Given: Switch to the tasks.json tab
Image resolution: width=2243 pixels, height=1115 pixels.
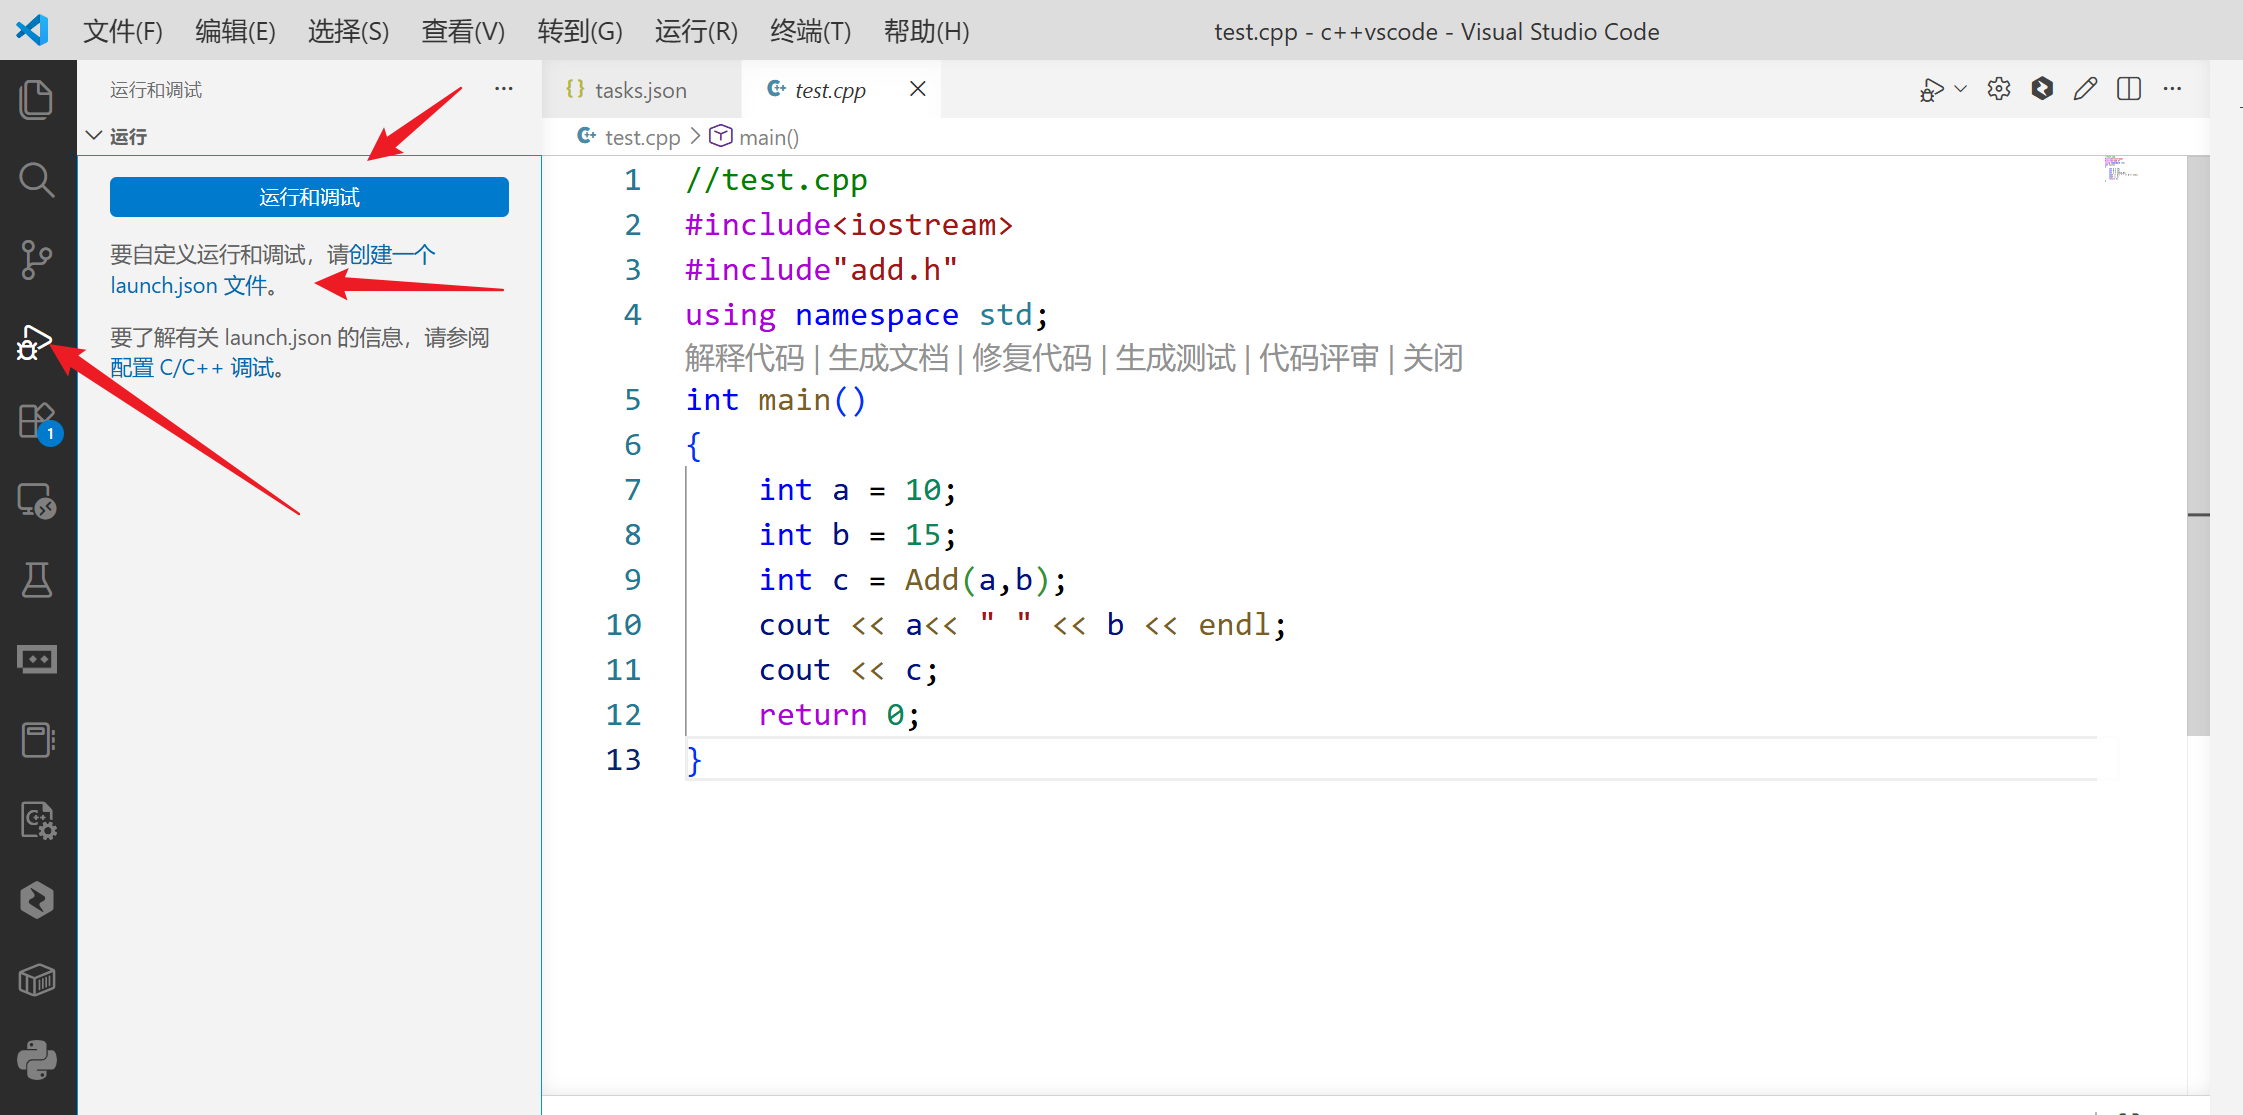Looking at the screenshot, I should click(641, 90).
